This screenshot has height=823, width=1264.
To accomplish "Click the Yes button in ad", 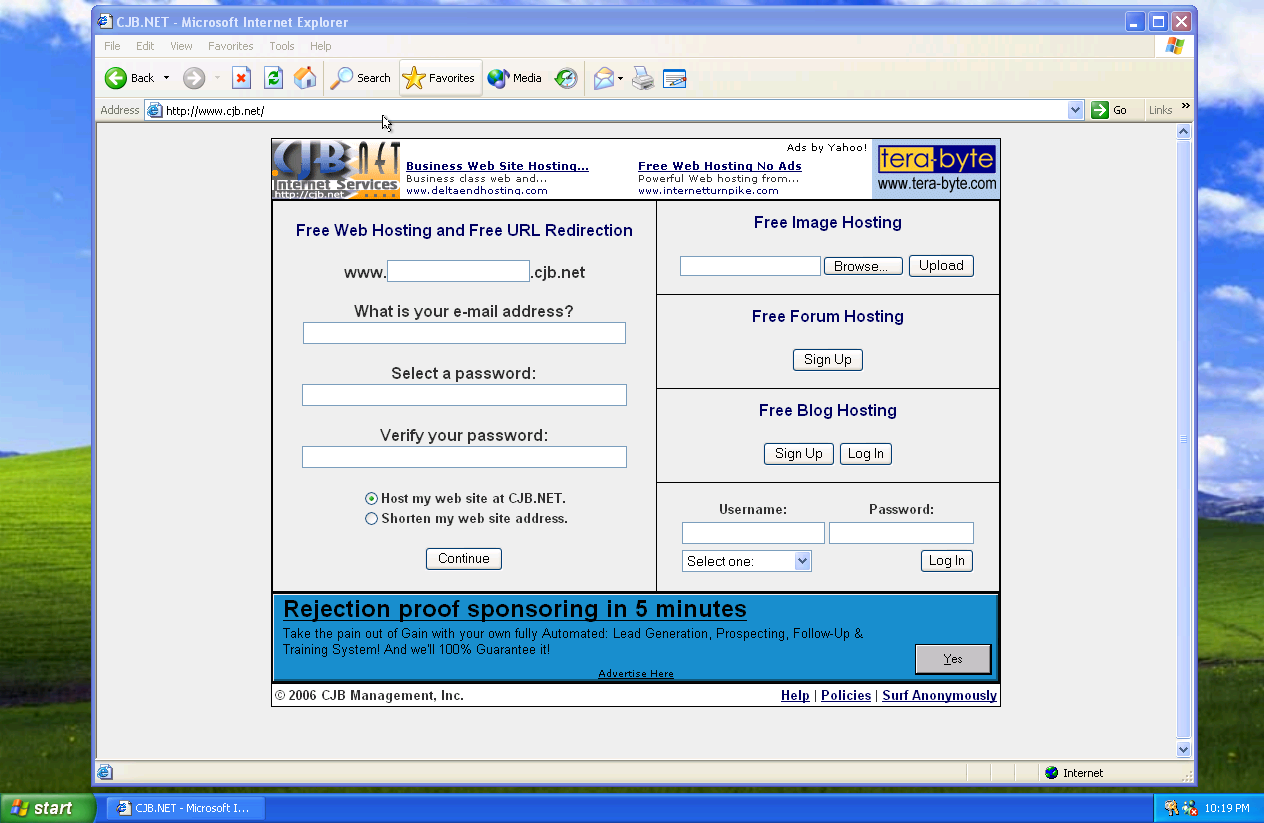I will tap(953, 659).
